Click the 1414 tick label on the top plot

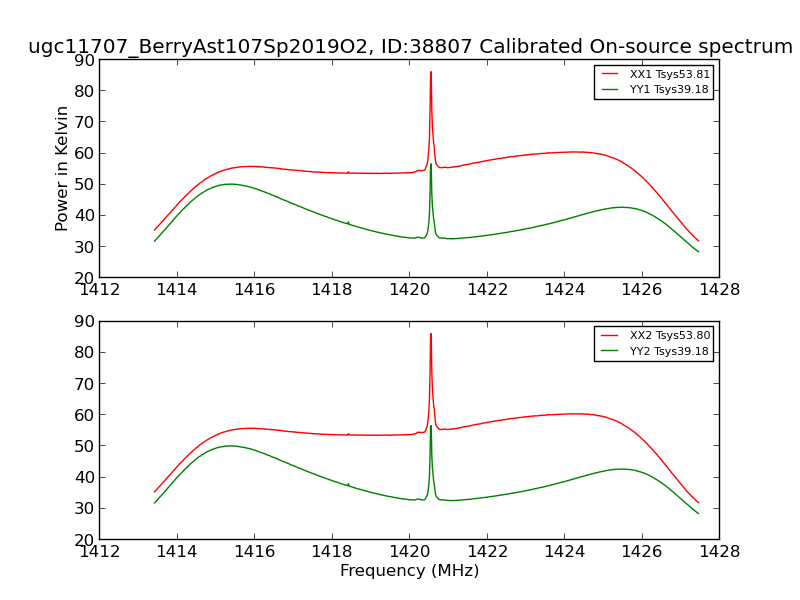pos(177,290)
